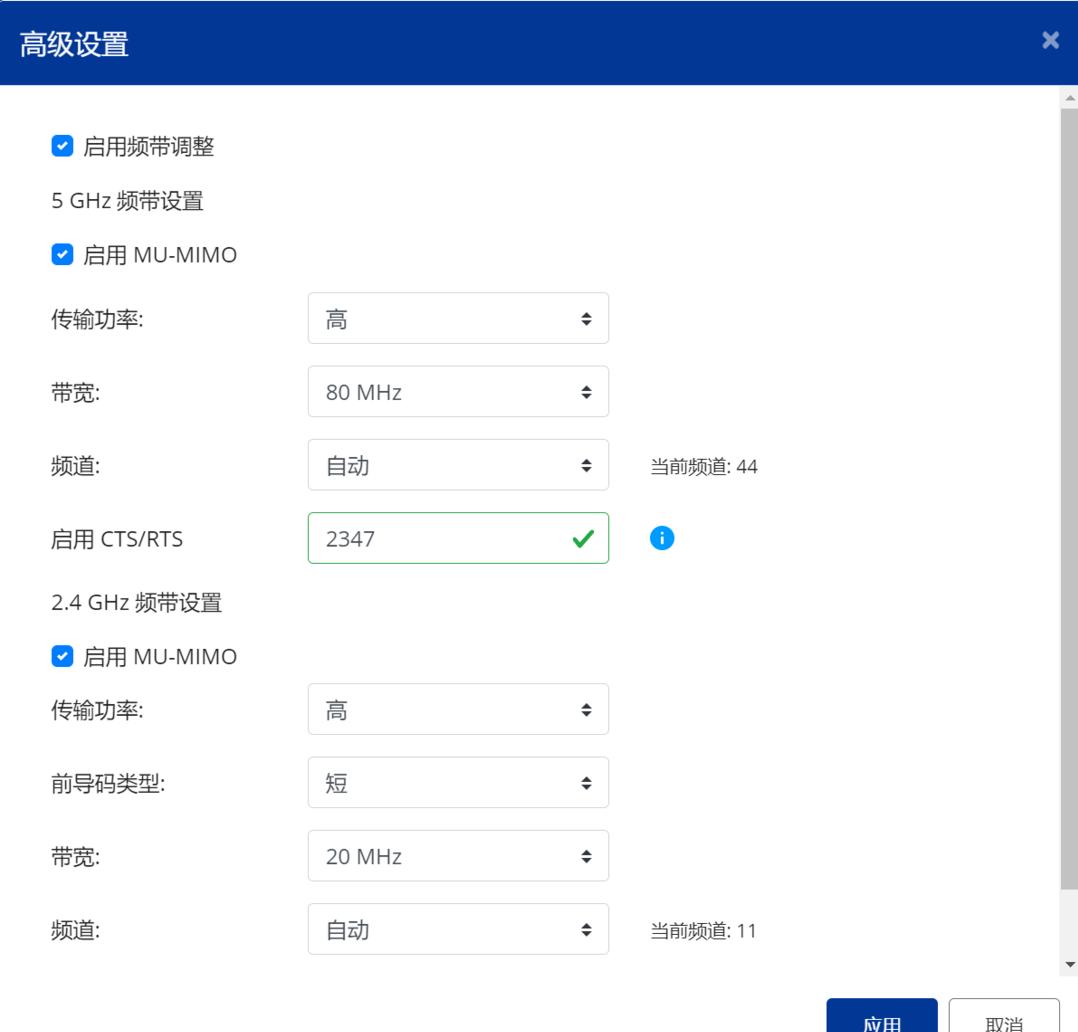Open the 带宽 dropdown showing 80 MHz
The image size is (1078, 1032).
click(458, 391)
